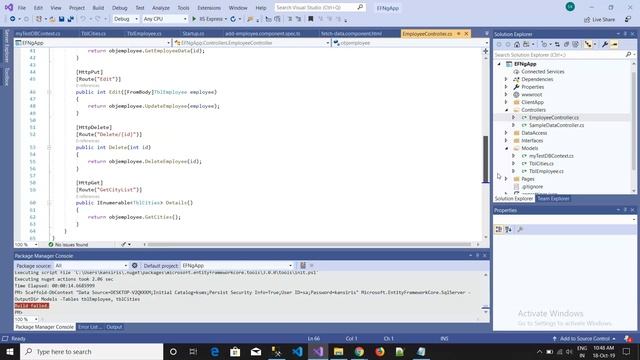
Task: Start debugging with IIS Express play icon
Action: [194, 19]
